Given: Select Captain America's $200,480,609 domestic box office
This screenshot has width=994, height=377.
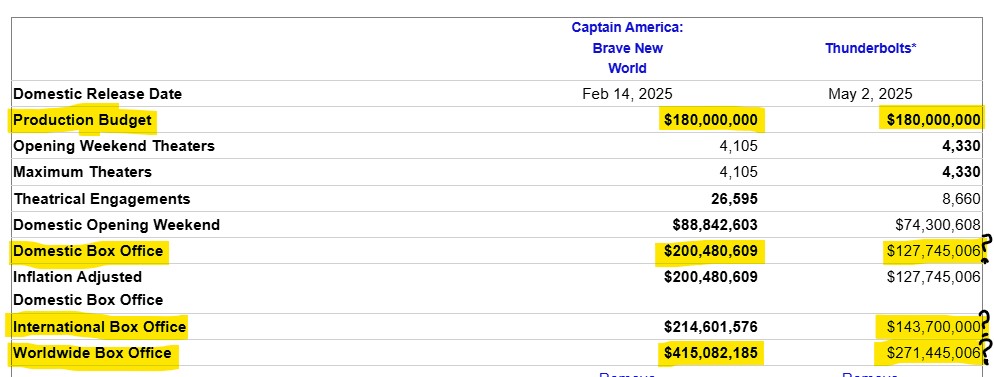Looking at the screenshot, I should (x=711, y=251).
